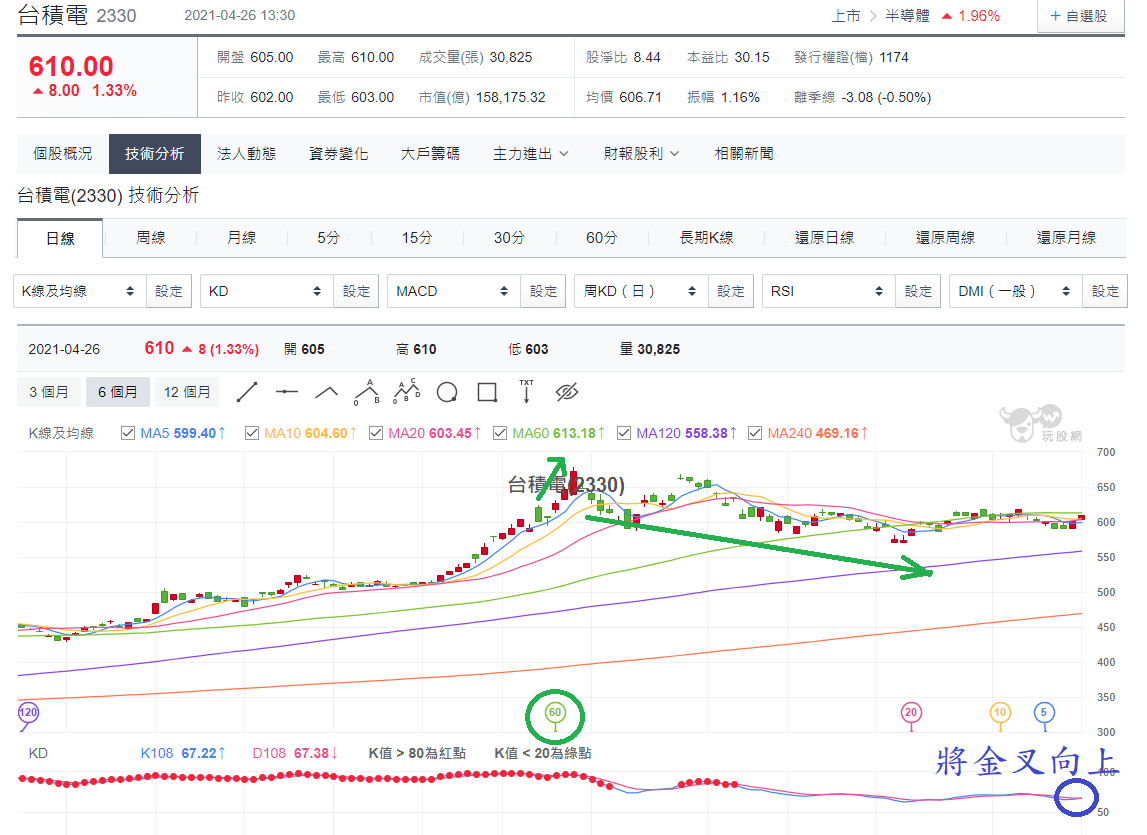
Task: Toggle the MA60 checkbox
Action: point(500,433)
